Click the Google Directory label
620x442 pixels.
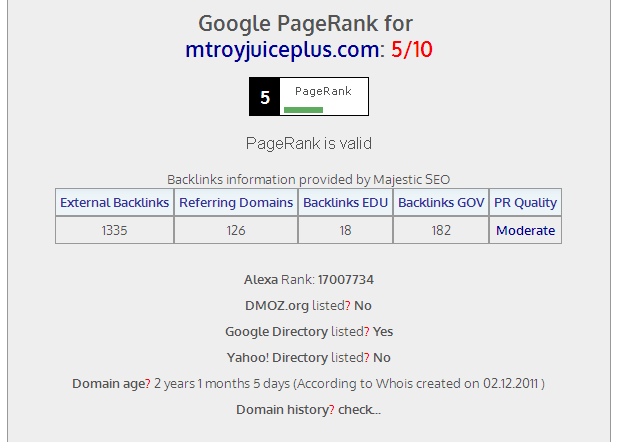coord(276,332)
